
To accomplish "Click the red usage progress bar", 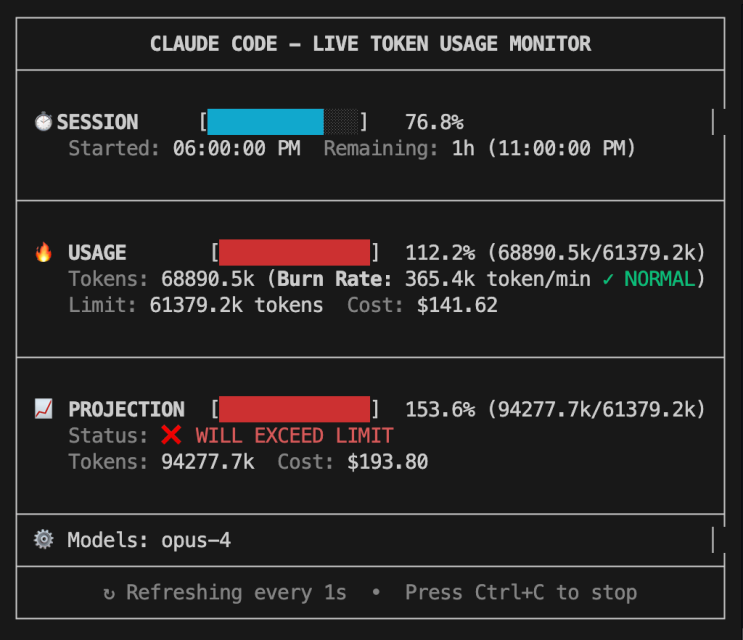I will 294,252.
